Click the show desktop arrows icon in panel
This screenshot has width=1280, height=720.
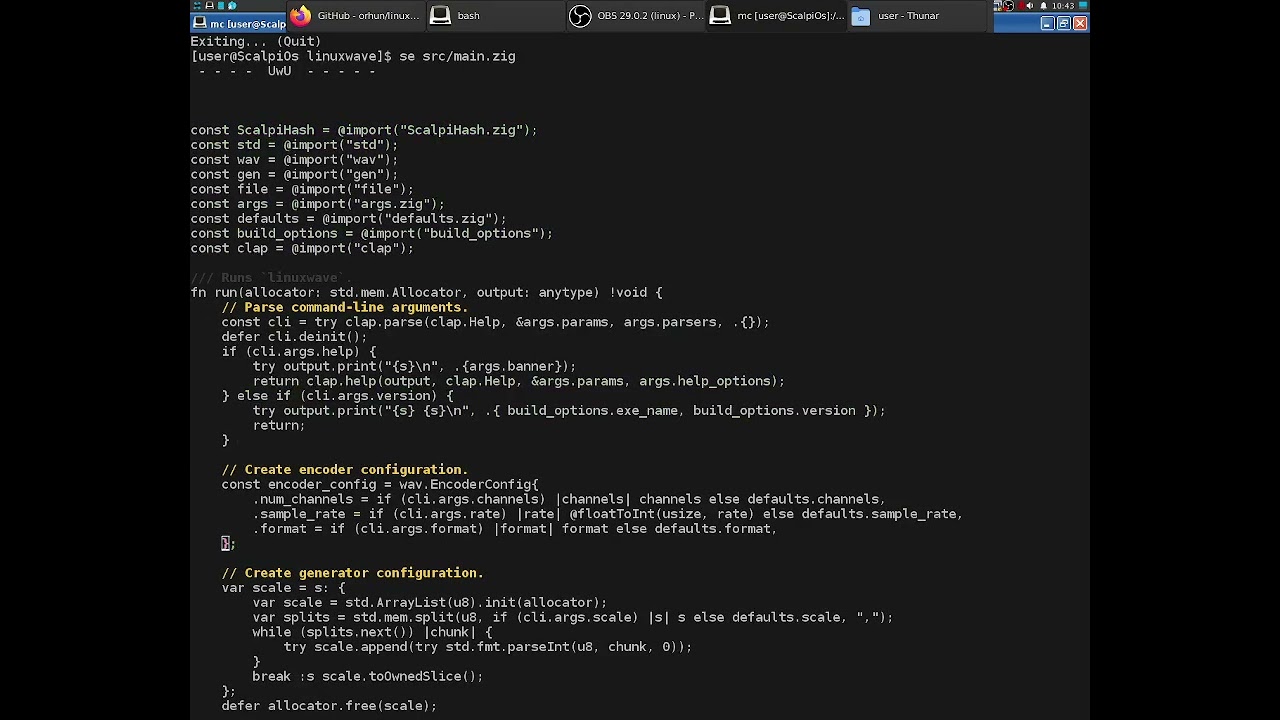[197, 6]
